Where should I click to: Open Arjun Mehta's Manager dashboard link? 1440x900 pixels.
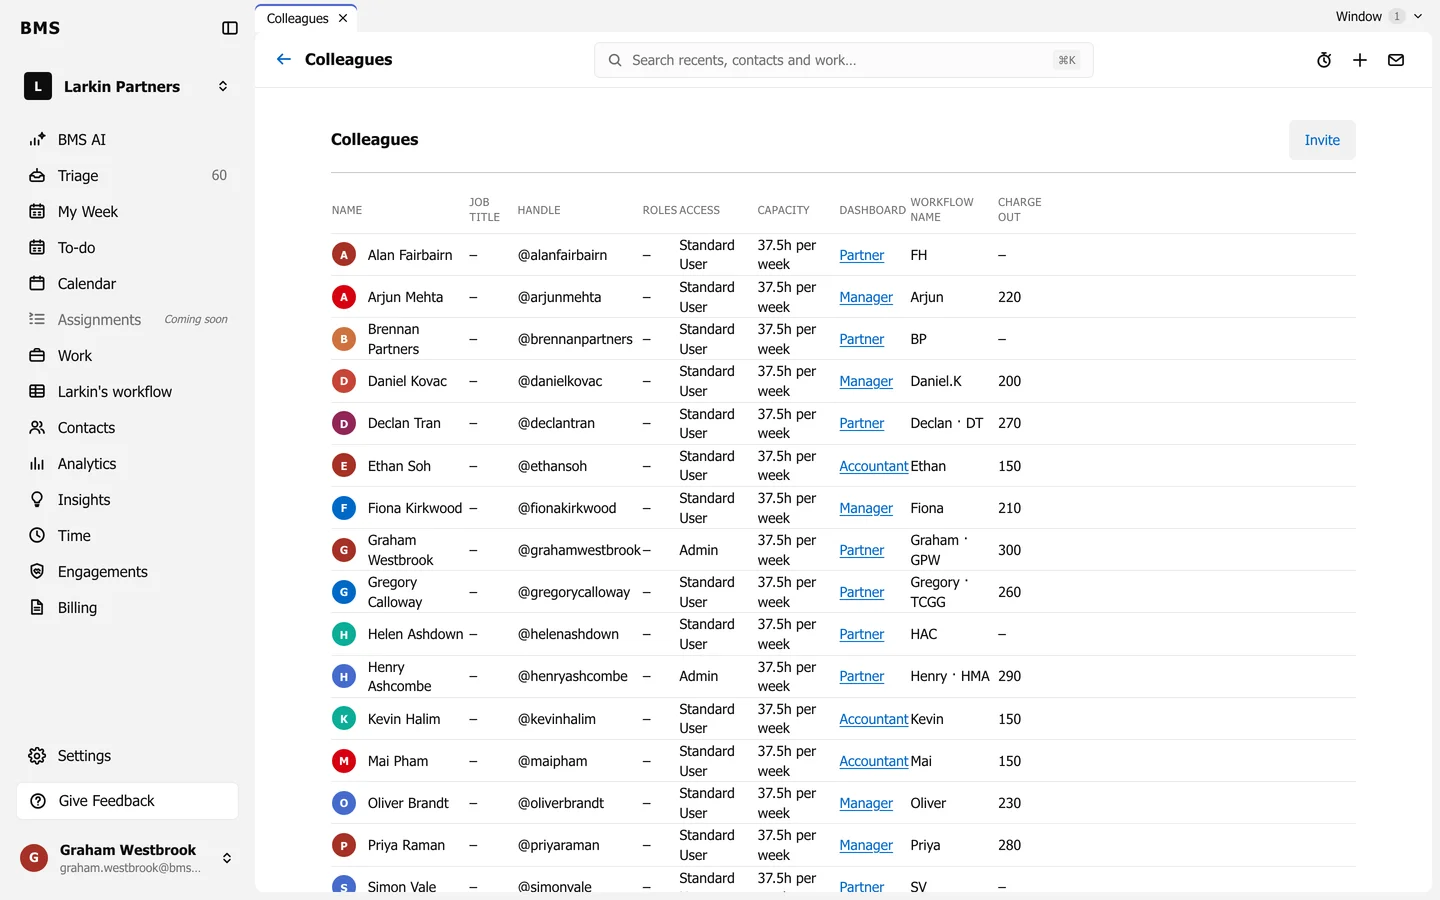tap(866, 297)
